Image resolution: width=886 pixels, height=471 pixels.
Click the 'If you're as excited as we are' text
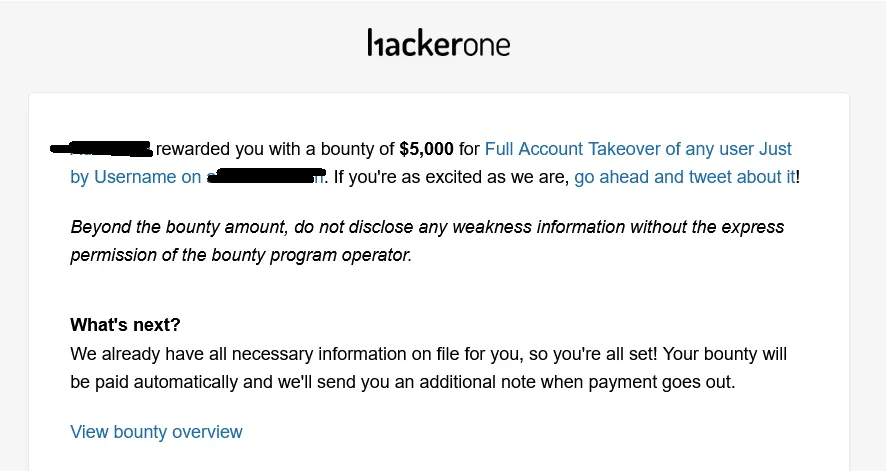[450, 177]
